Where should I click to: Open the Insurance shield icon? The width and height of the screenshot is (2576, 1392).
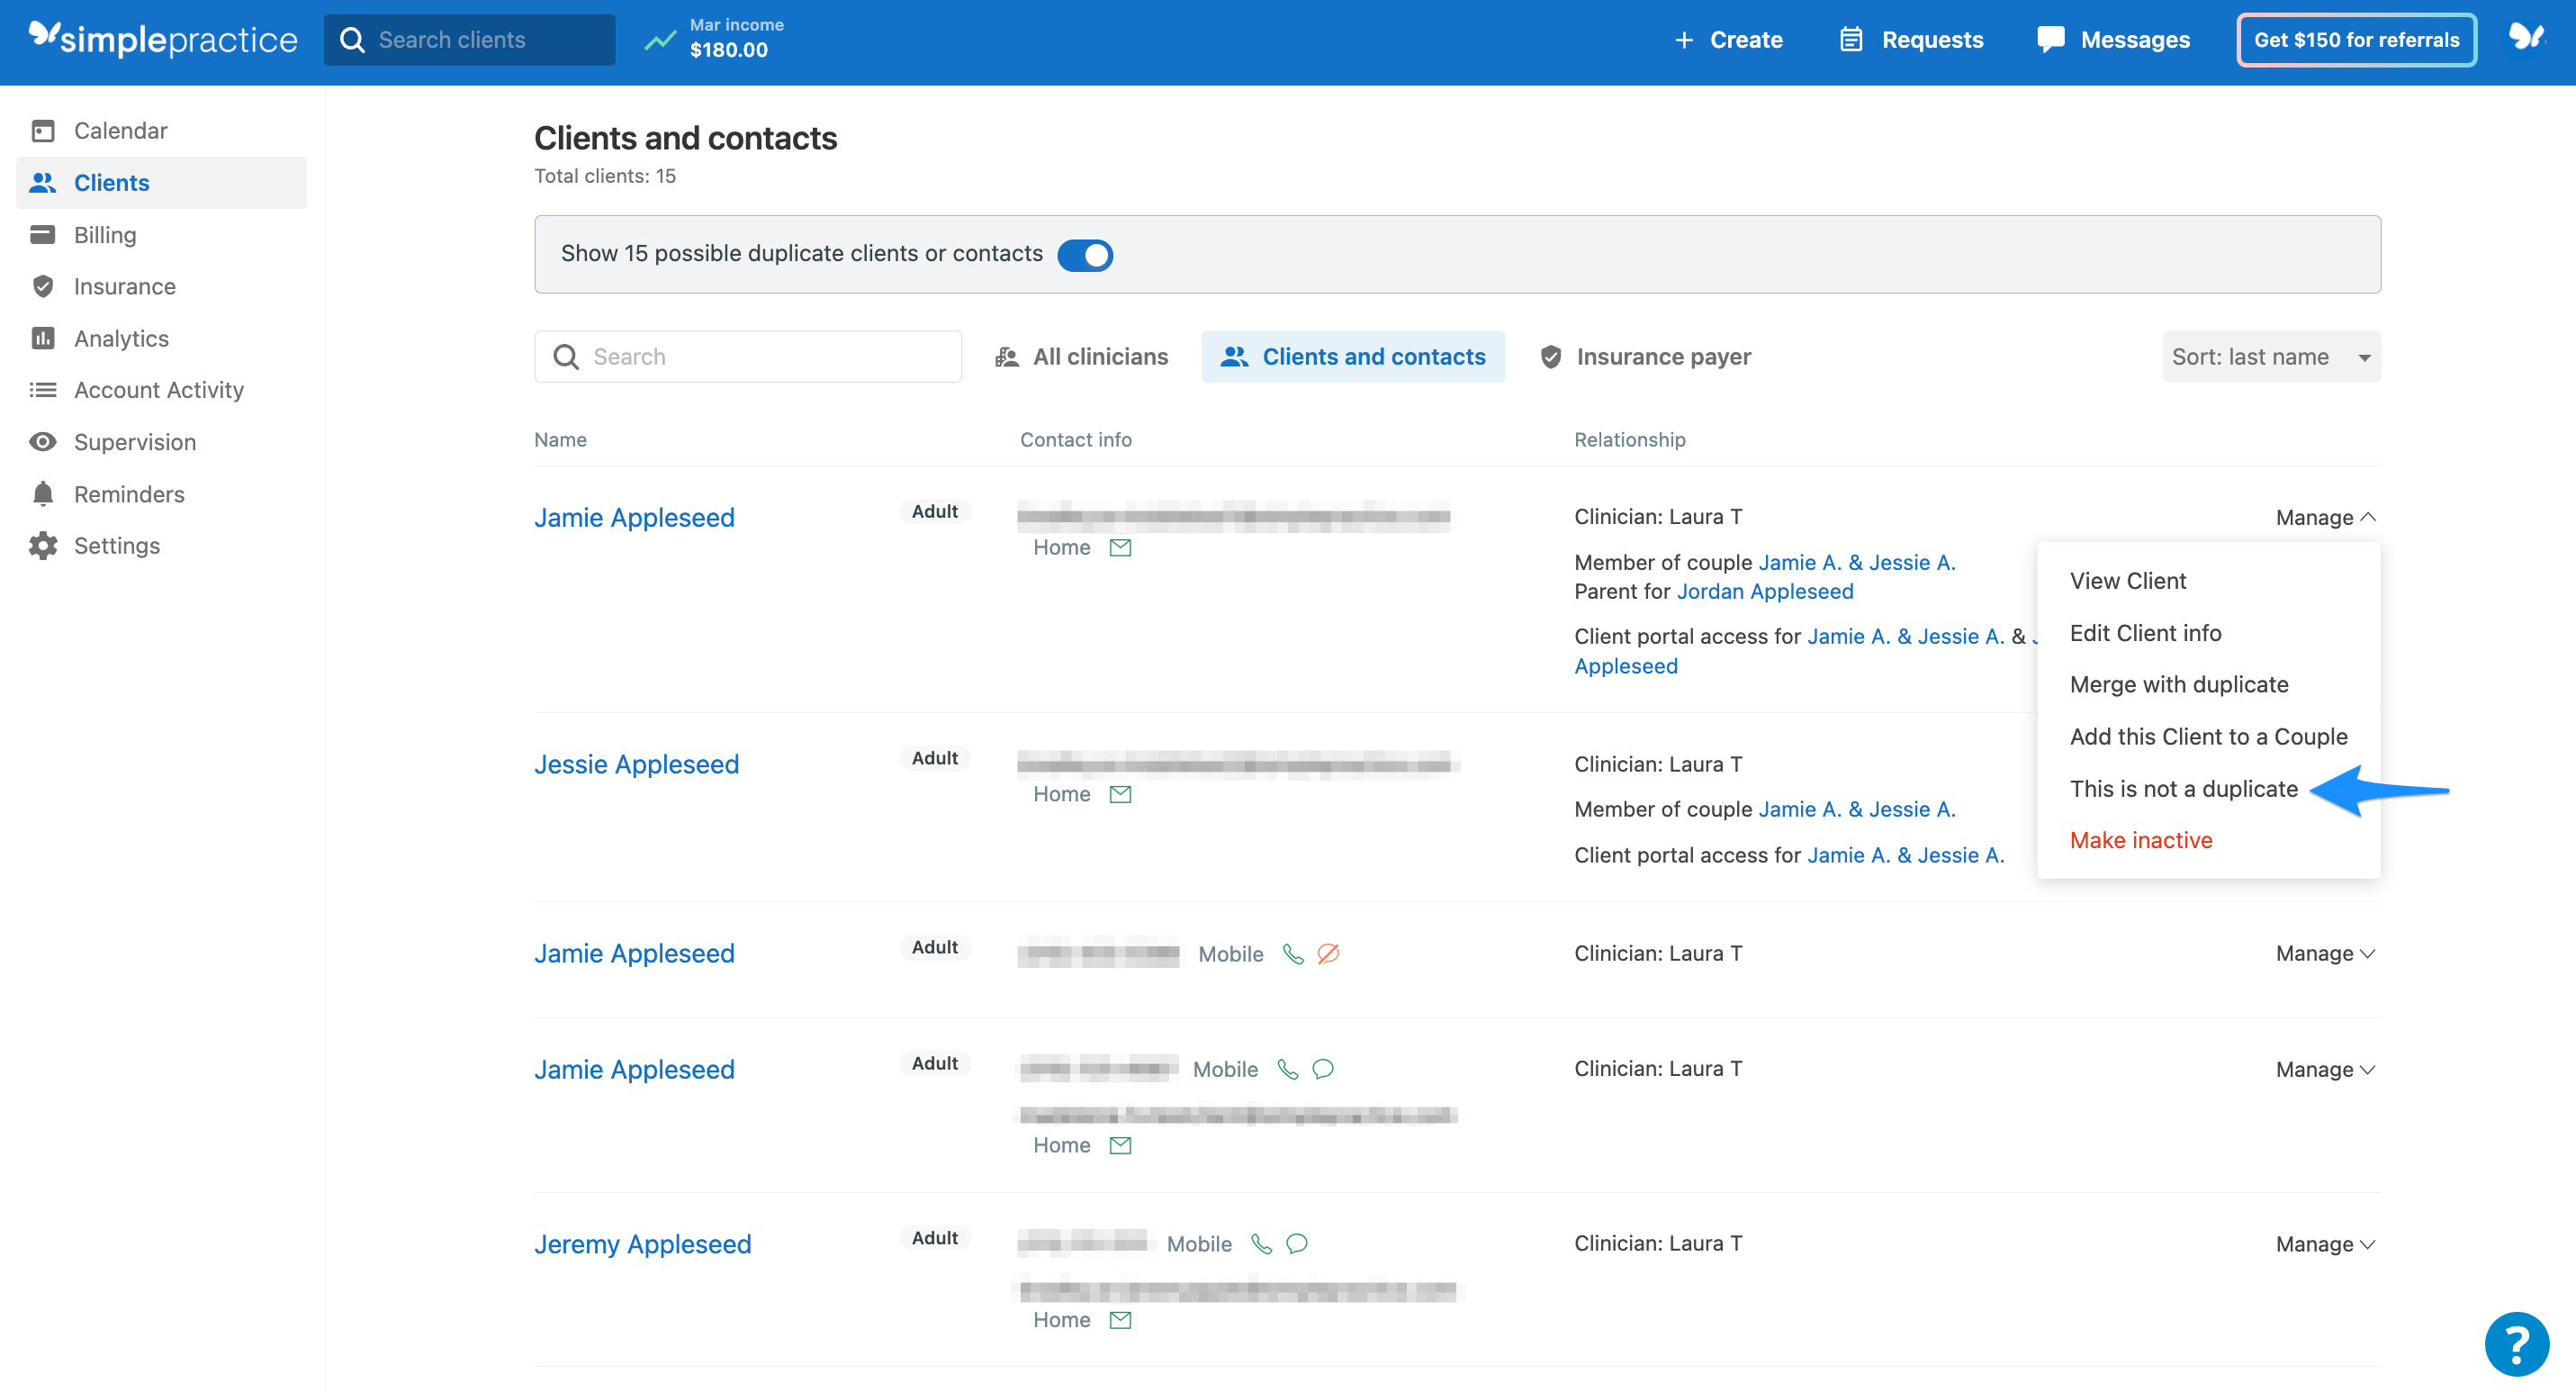click(x=44, y=286)
